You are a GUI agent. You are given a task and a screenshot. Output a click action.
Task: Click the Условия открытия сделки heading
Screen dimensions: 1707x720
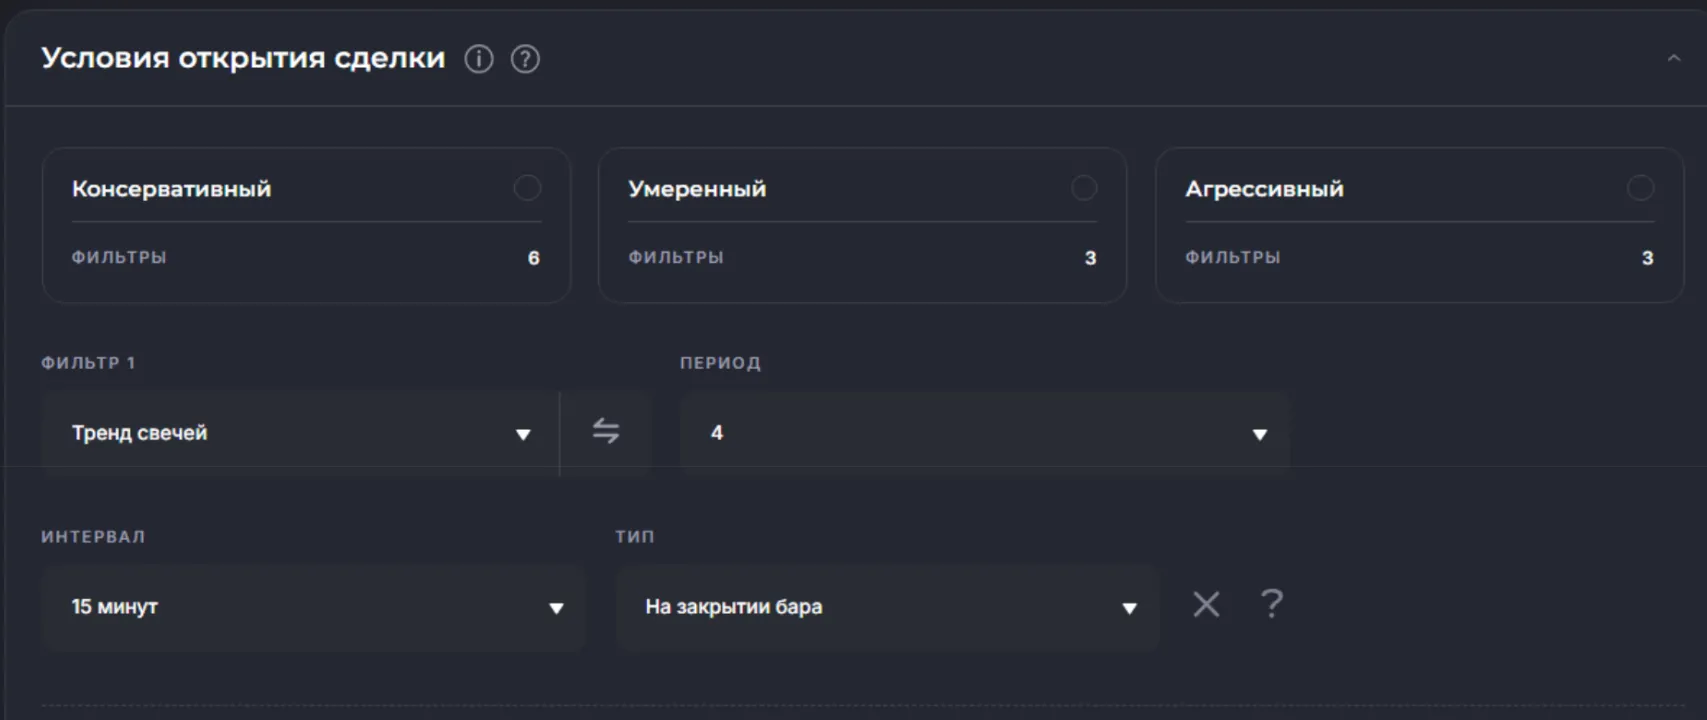pos(243,58)
